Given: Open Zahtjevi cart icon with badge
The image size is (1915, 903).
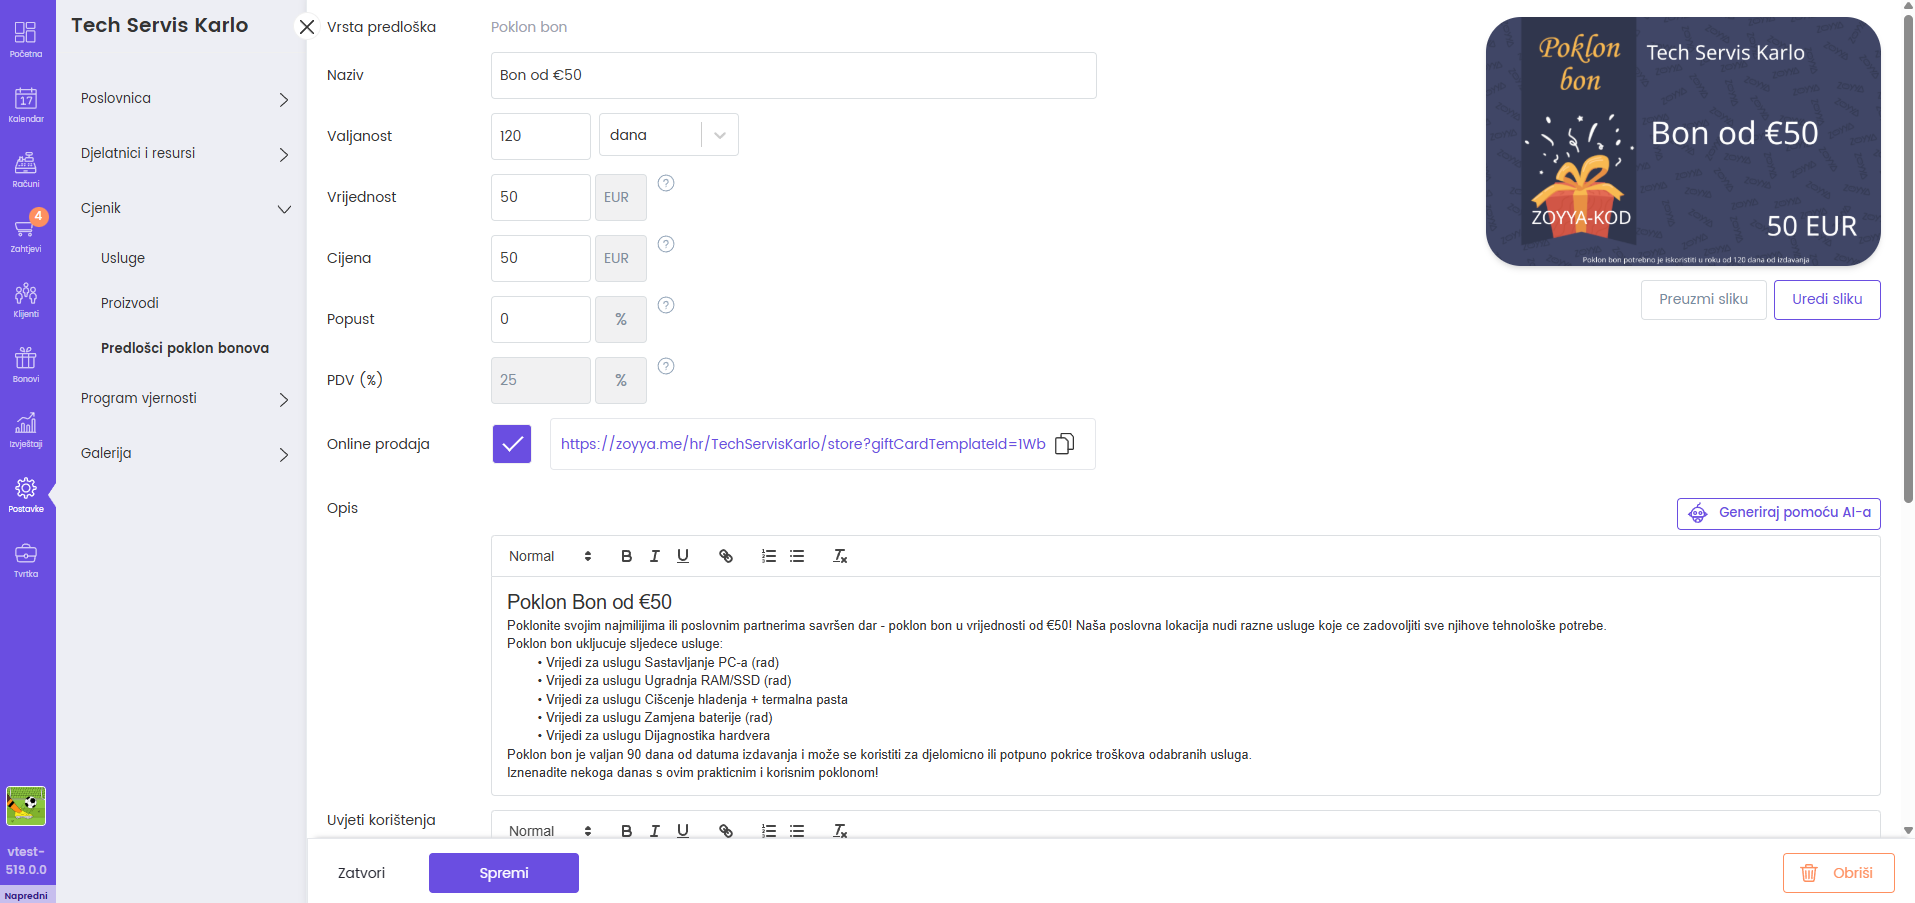Looking at the screenshot, I should pos(26,234).
